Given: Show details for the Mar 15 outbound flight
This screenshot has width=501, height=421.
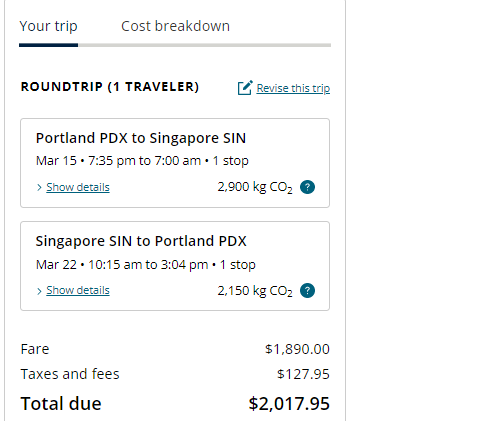Looking at the screenshot, I should pos(78,187).
